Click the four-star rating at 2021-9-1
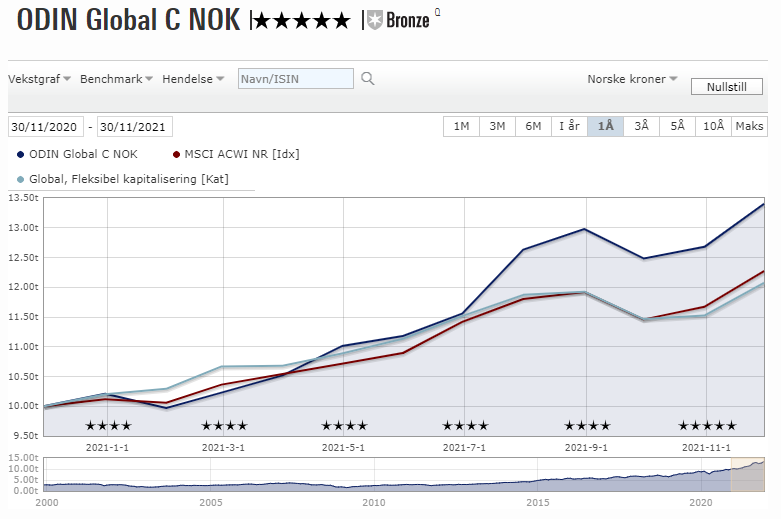The width and height of the screenshot is (781, 519). click(x=587, y=426)
